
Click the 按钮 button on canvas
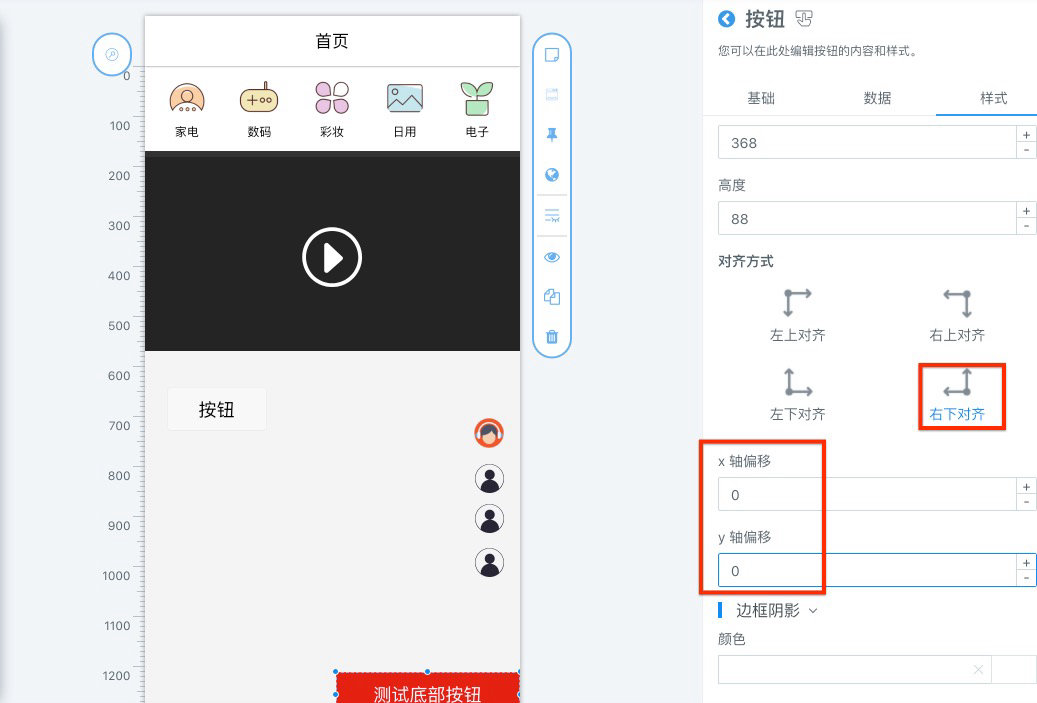pos(217,409)
